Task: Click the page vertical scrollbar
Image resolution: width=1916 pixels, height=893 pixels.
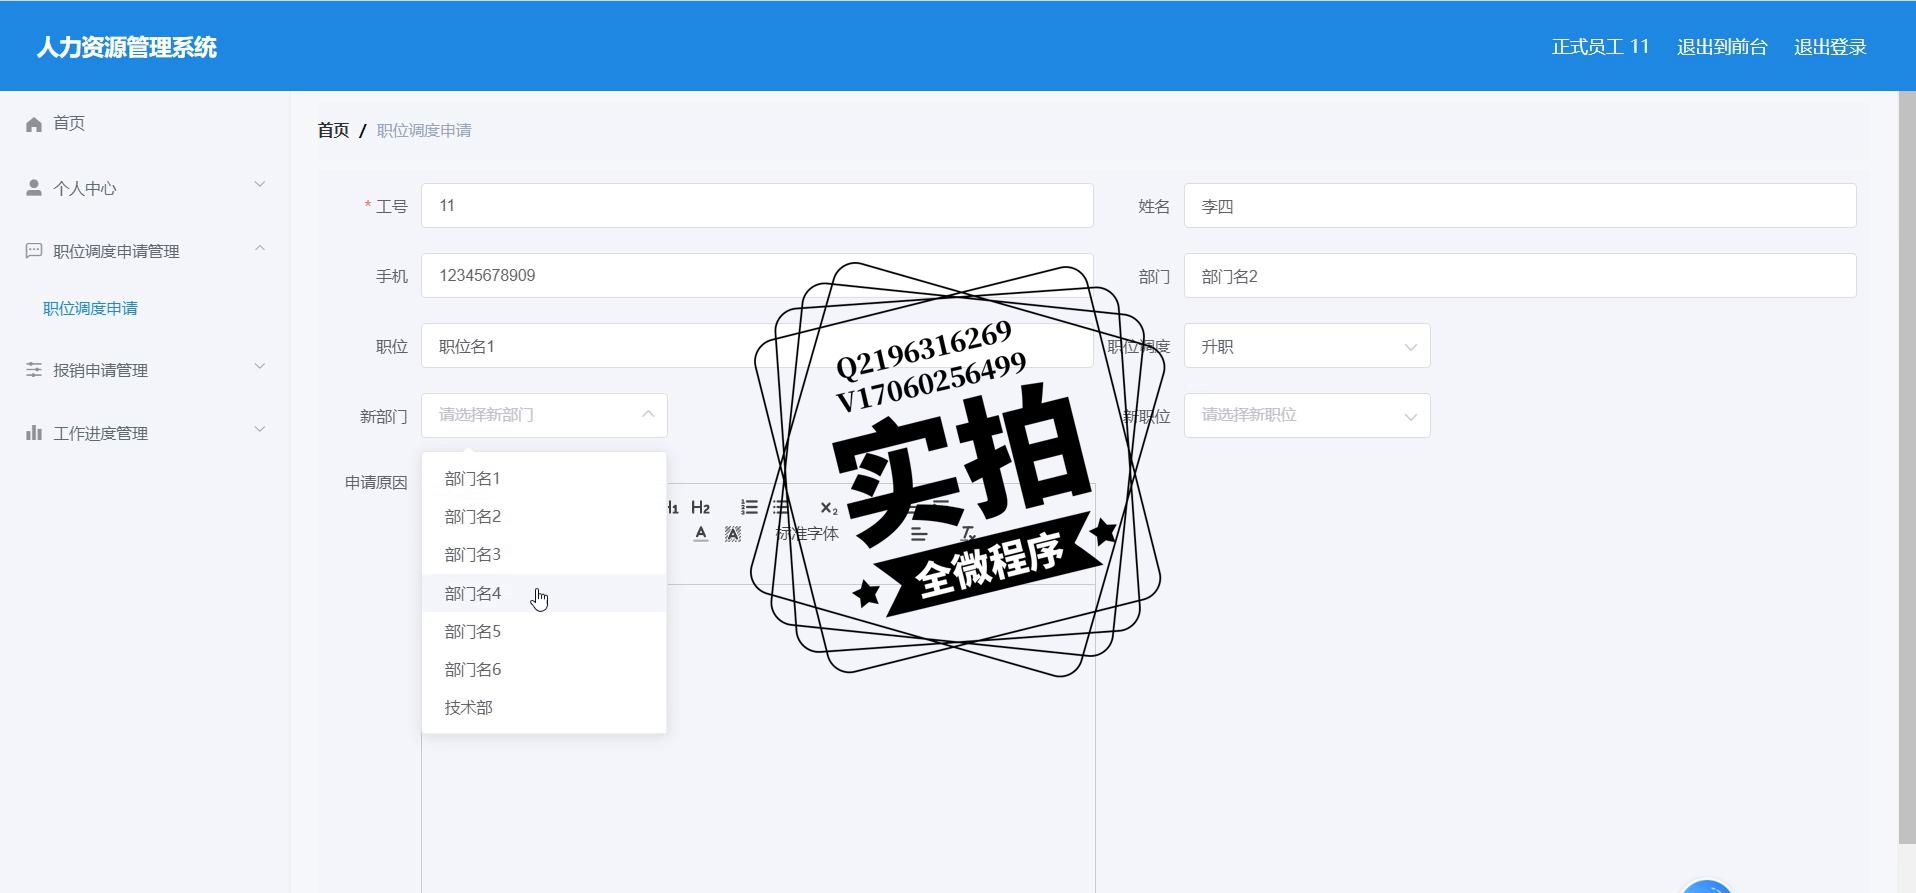Action: tap(1907, 468)
